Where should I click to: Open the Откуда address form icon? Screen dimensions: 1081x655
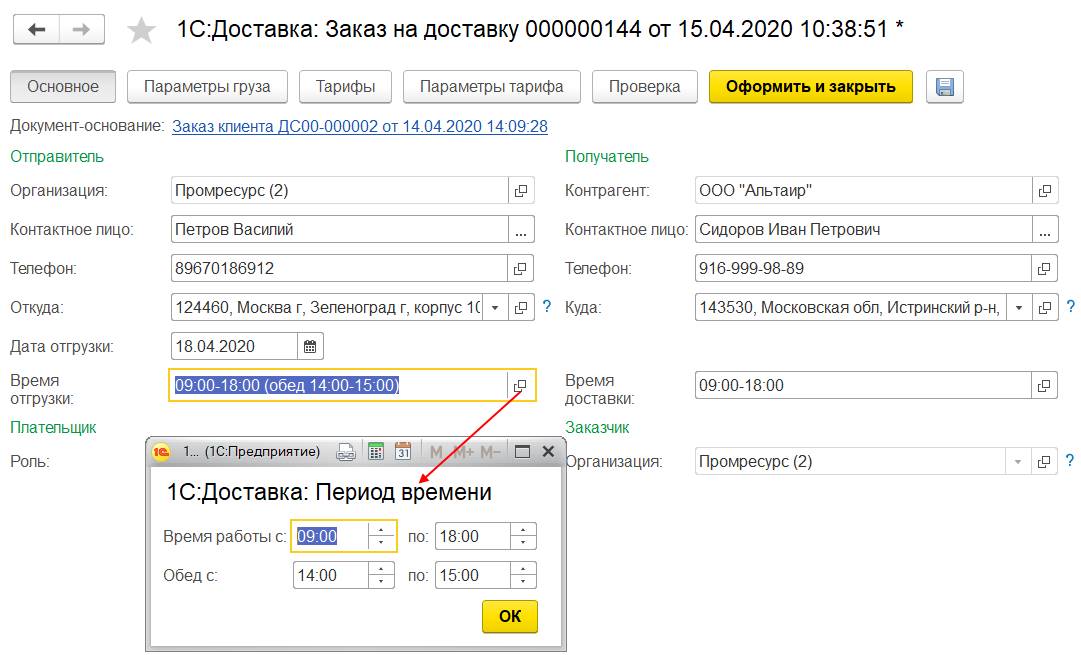point(521,308)
